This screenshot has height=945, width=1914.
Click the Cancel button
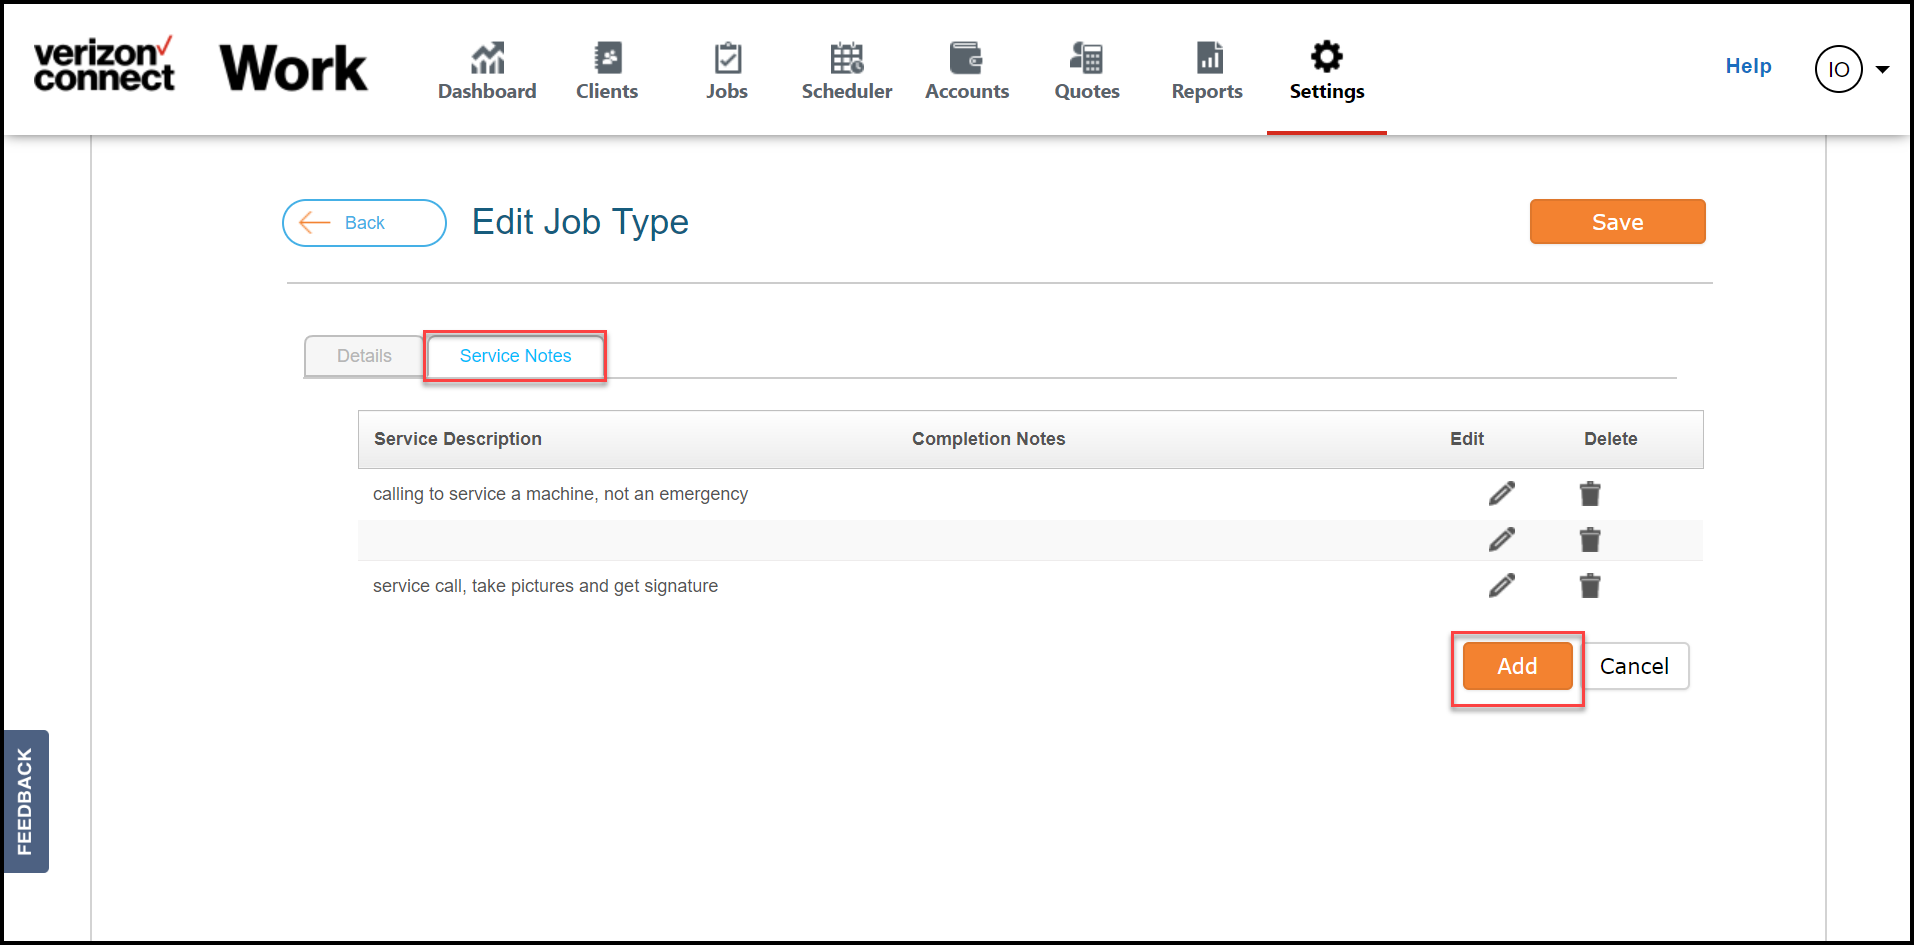(1634, 666)
